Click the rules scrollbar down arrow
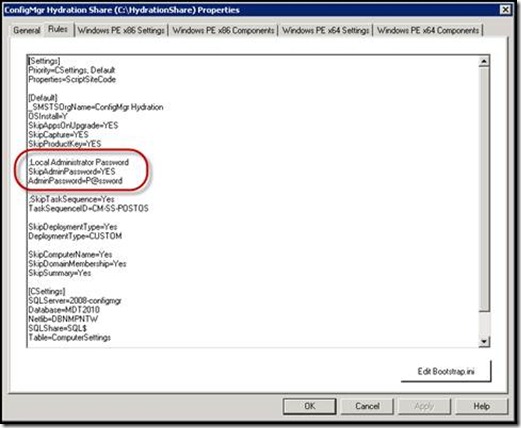 pos(484,341)
